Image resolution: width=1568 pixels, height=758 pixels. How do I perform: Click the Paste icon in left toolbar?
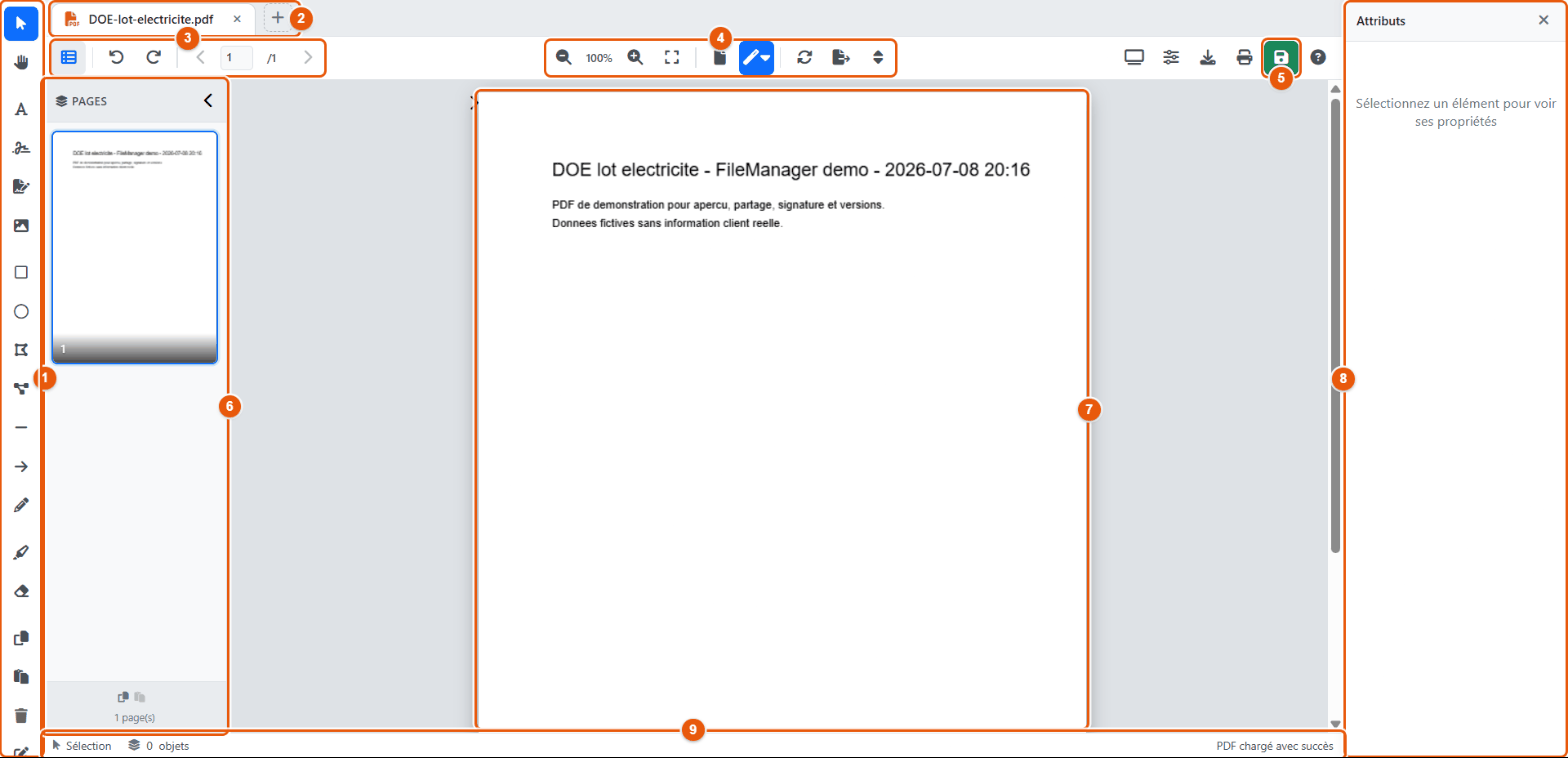(21, 676)
